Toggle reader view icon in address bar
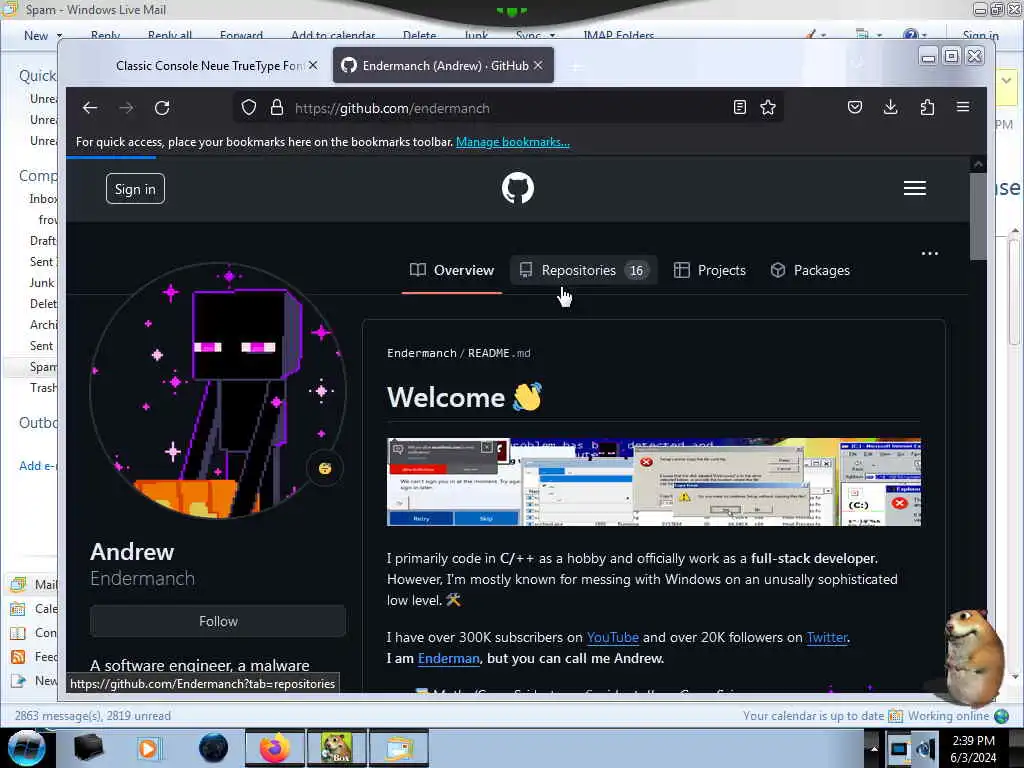Image resolution: width=1024 pixels, height=768 pixels. click(x=739, y=108)
